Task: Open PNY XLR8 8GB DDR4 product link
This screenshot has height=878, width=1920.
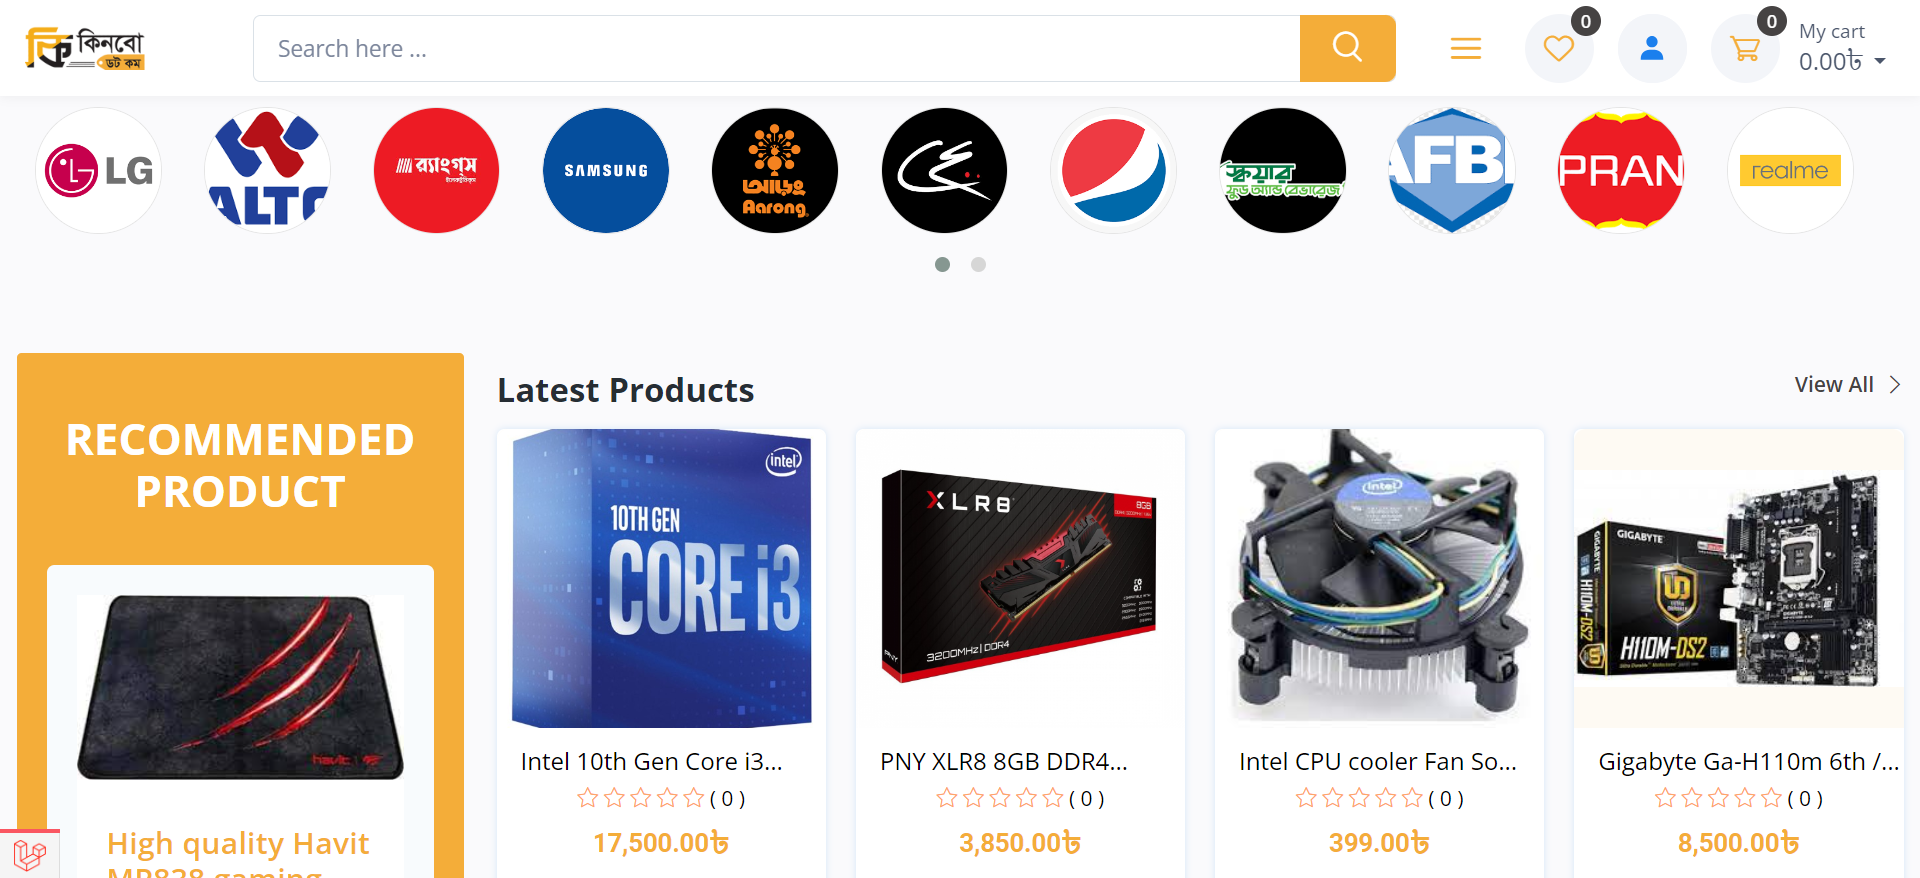Action: click(1004, 762)
